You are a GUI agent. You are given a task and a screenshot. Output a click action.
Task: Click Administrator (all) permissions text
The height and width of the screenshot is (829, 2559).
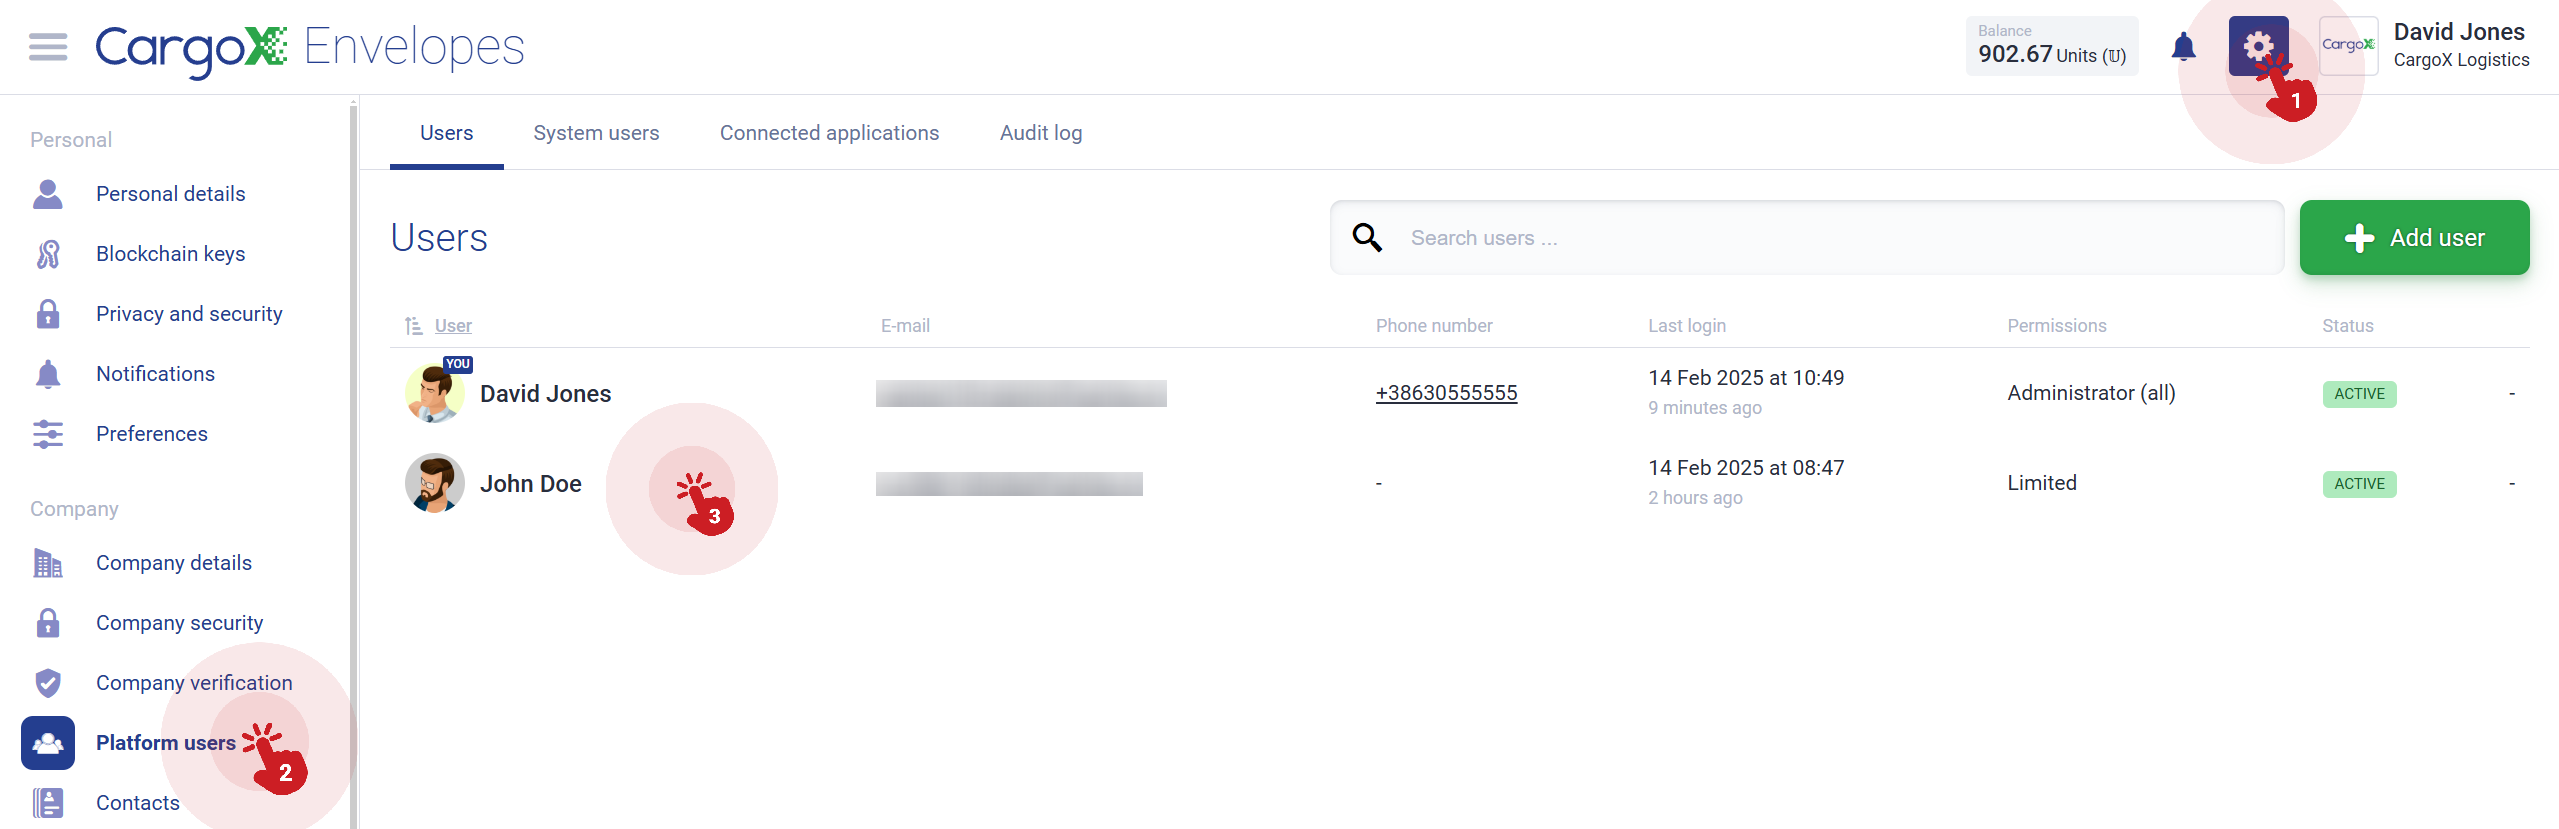coord(2091,393)
